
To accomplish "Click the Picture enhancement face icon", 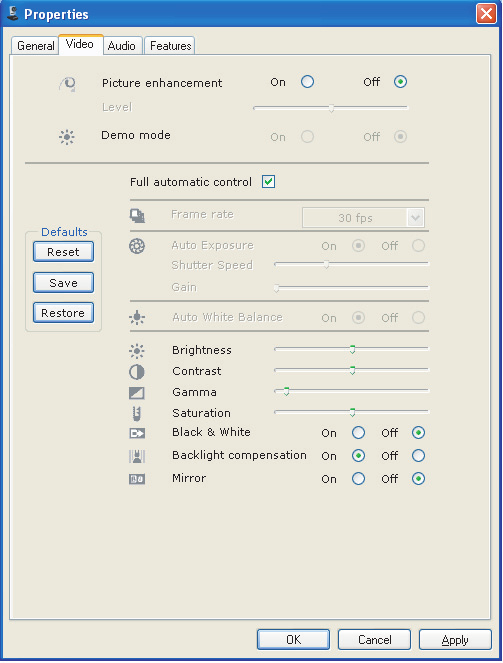I will click(x=67, y=84).
